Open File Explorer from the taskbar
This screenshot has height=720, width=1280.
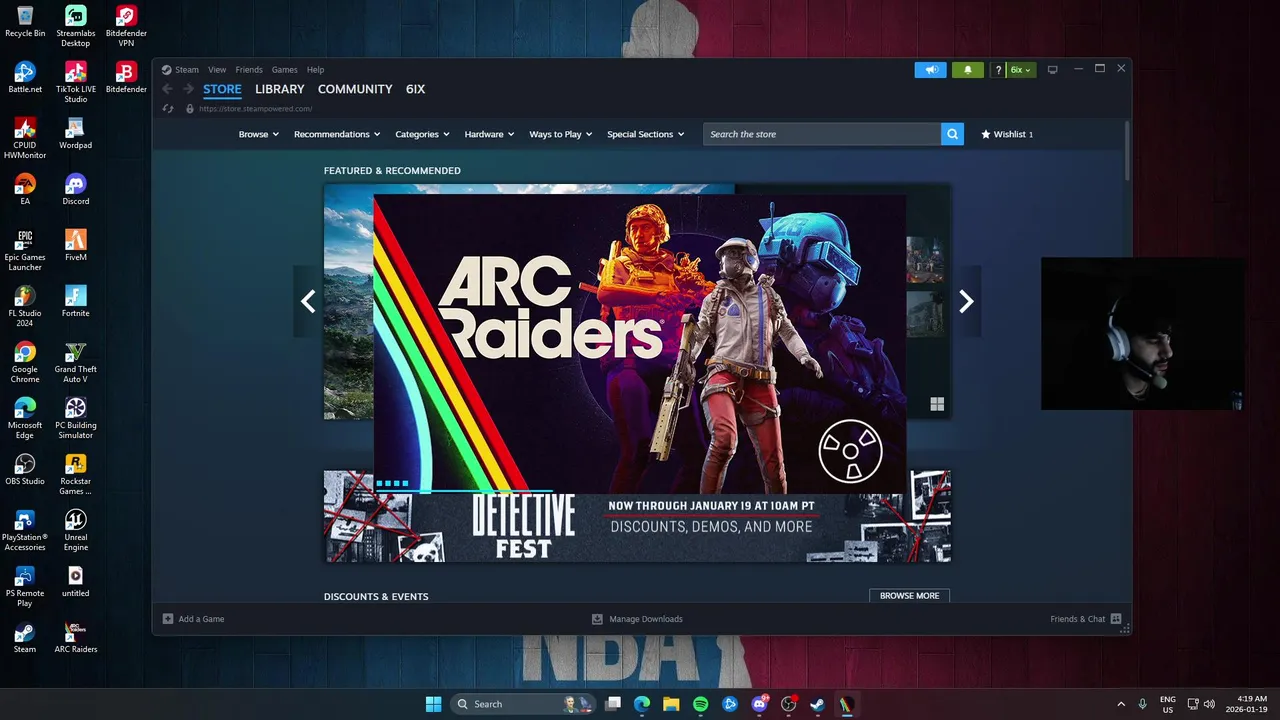[x=671, y=704]
